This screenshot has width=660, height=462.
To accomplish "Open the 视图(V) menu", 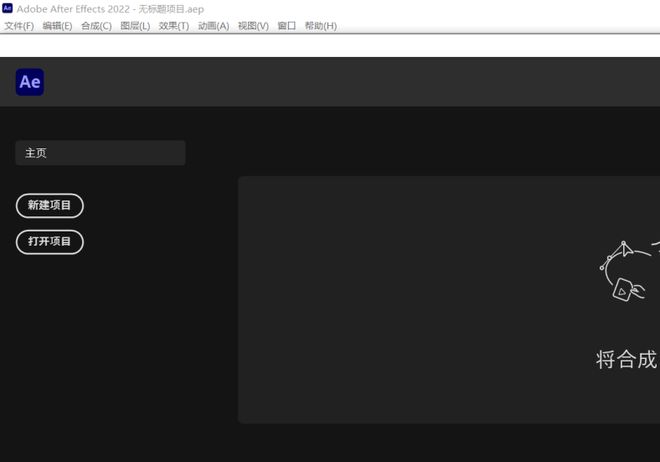I will coord(253,26).
